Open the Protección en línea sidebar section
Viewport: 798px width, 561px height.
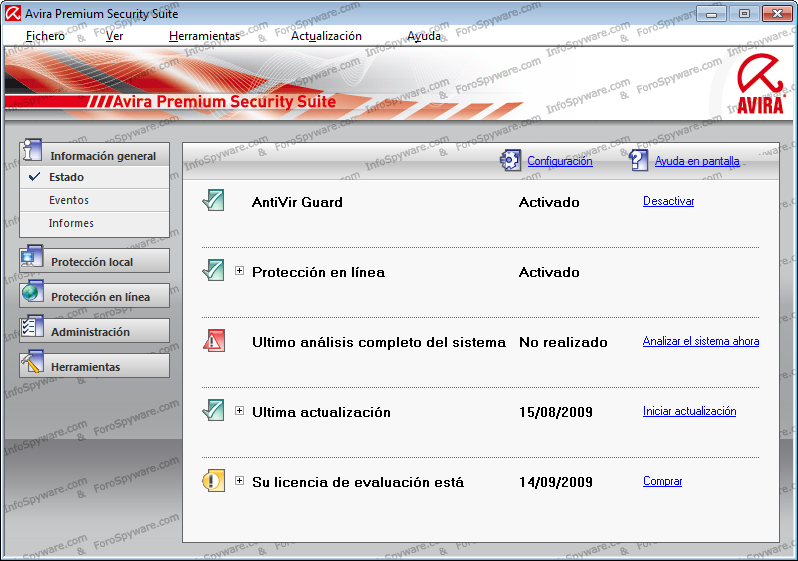coord(94,296)
